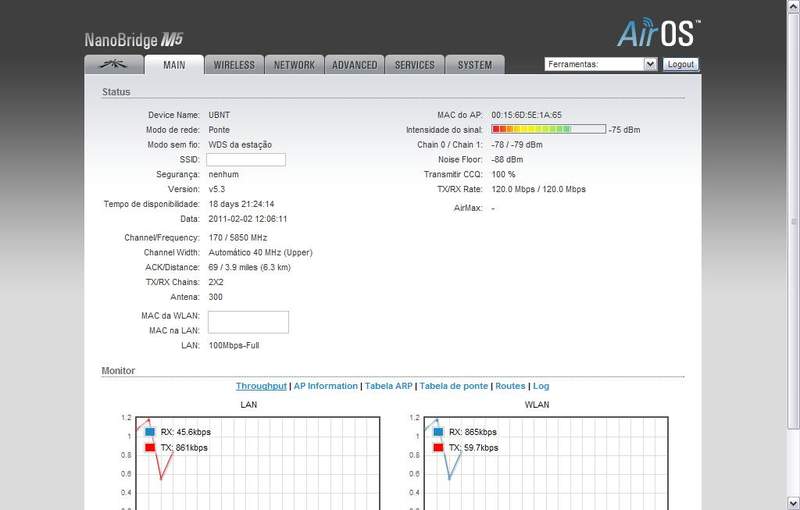Click the browser scrollbar up arrow
800x510 pixels.
[x=794, y=6]
